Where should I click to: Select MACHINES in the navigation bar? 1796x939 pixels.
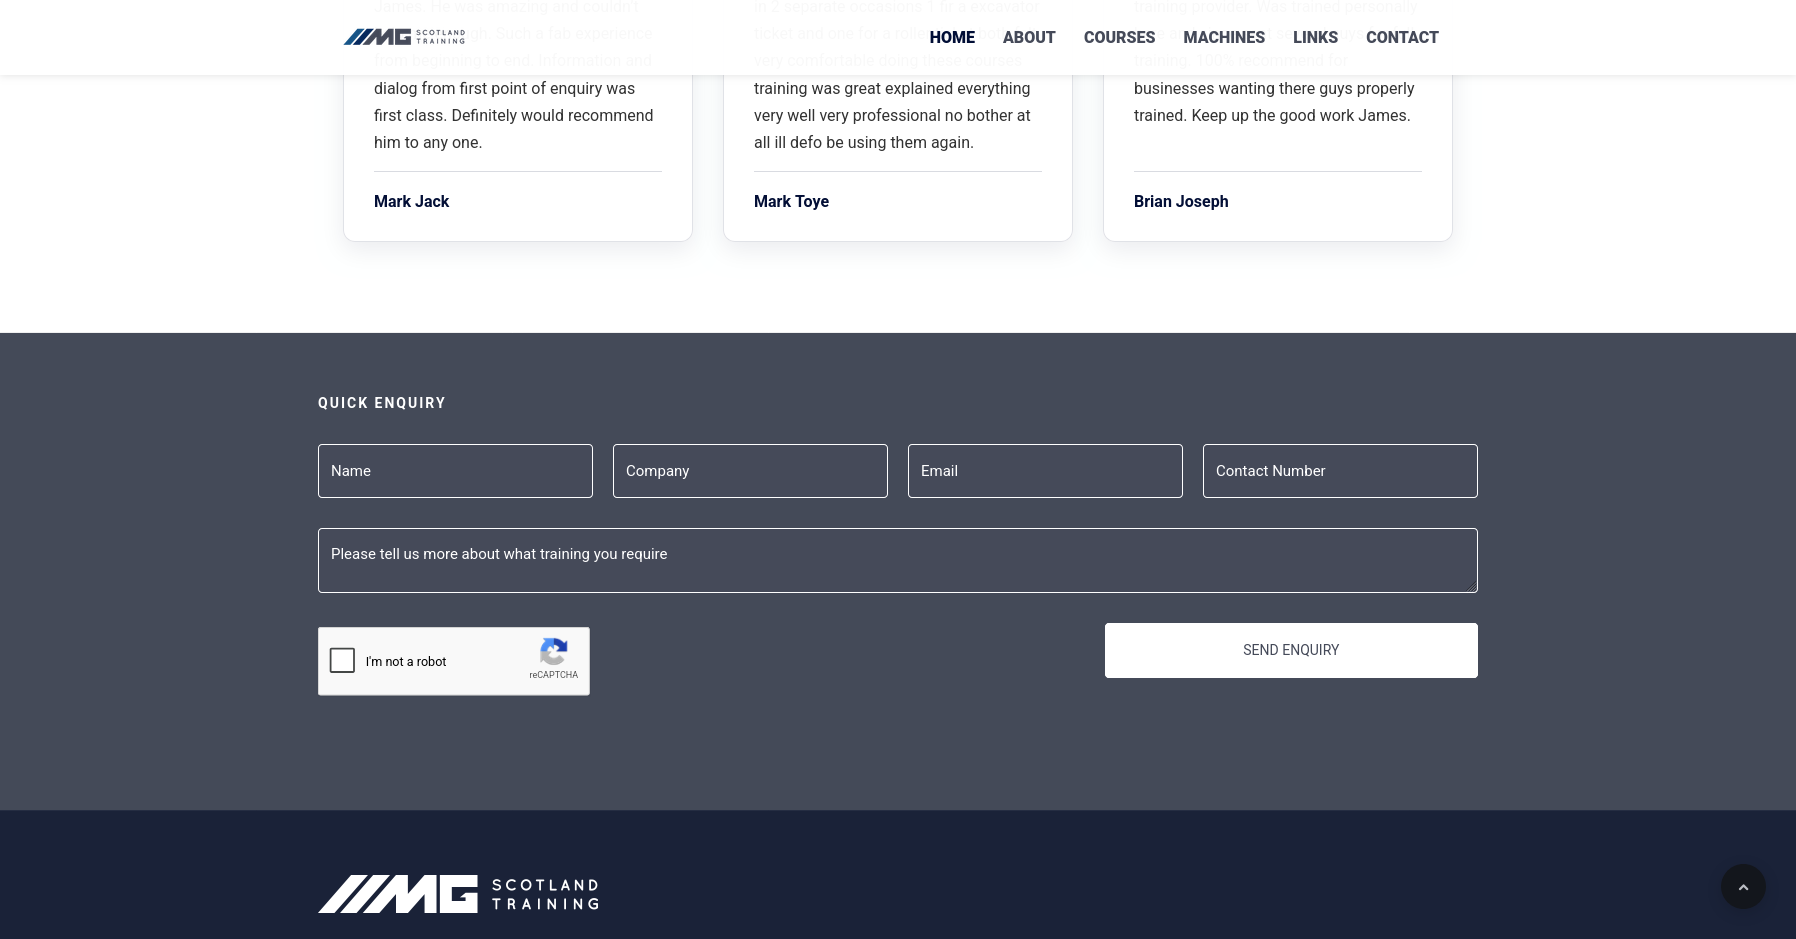(1223, 37)
